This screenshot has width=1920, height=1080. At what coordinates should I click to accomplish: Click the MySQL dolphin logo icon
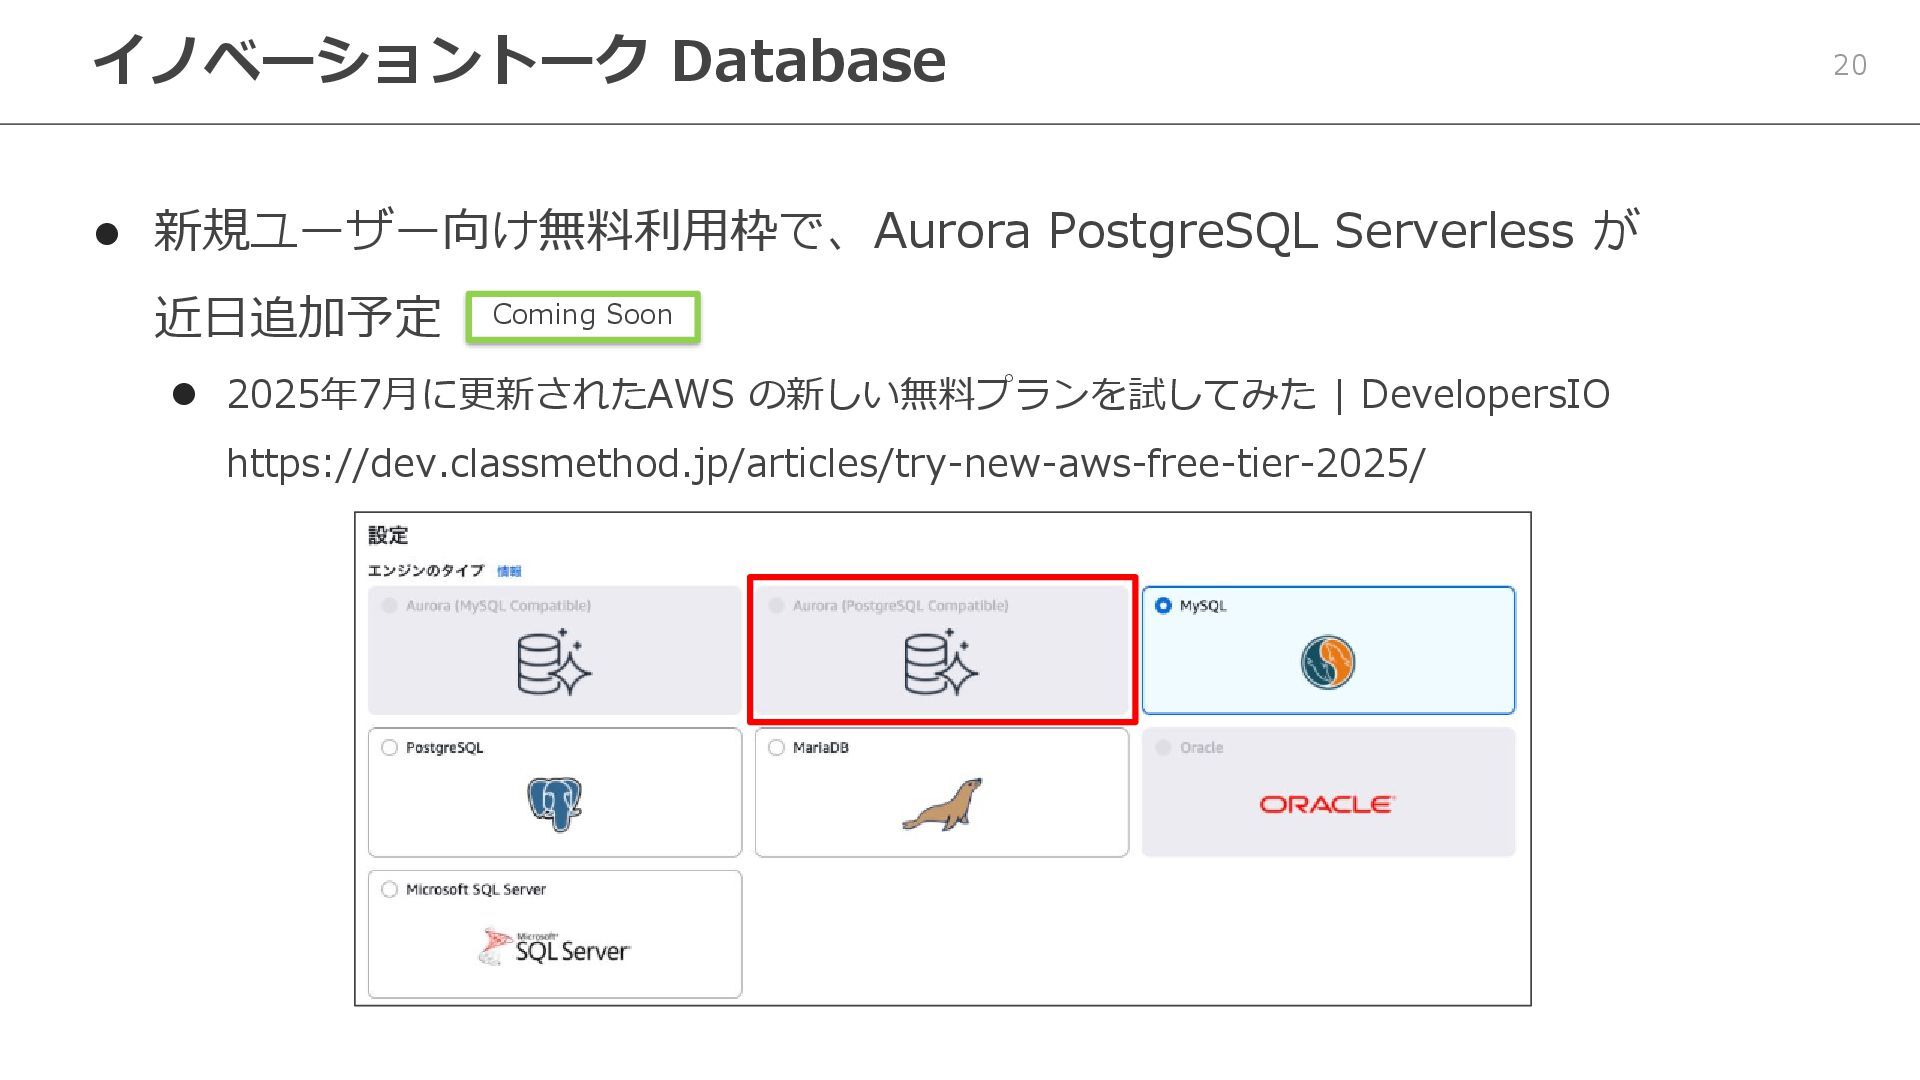pyautogui.click(x=1327, y=662)
